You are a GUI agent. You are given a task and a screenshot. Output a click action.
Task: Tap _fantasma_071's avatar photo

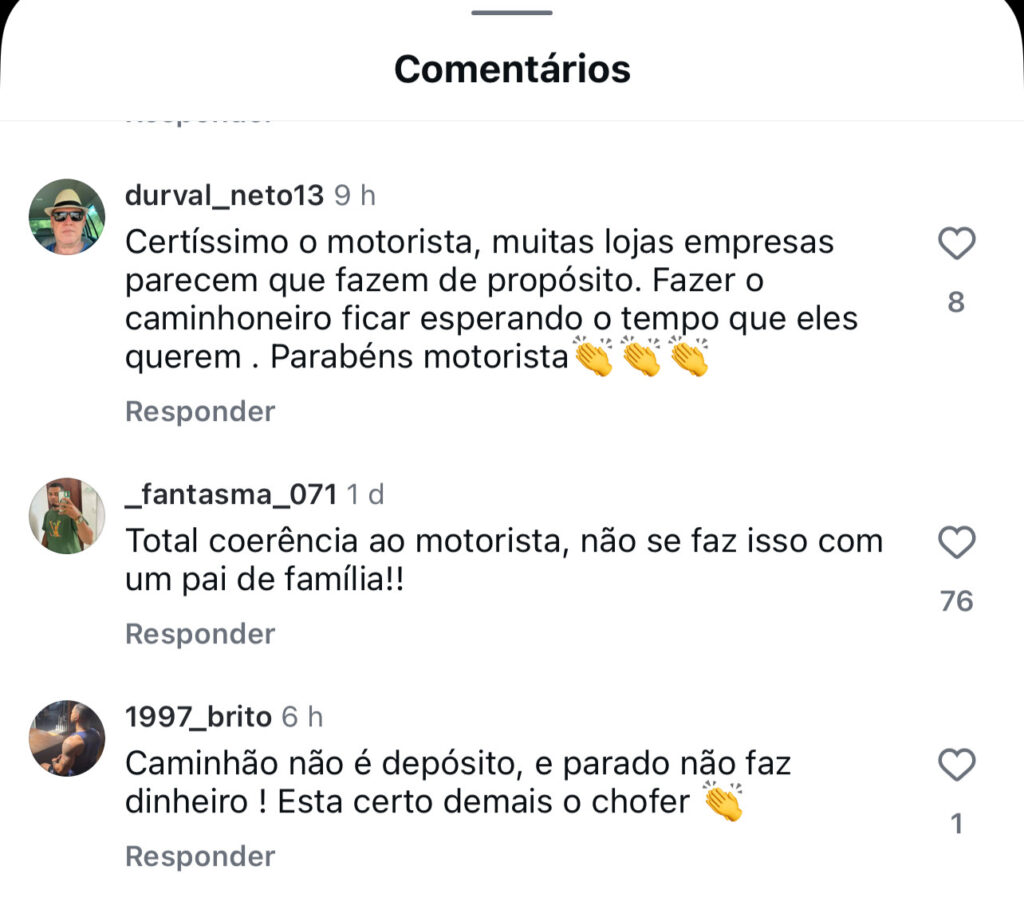pos(67,515)
